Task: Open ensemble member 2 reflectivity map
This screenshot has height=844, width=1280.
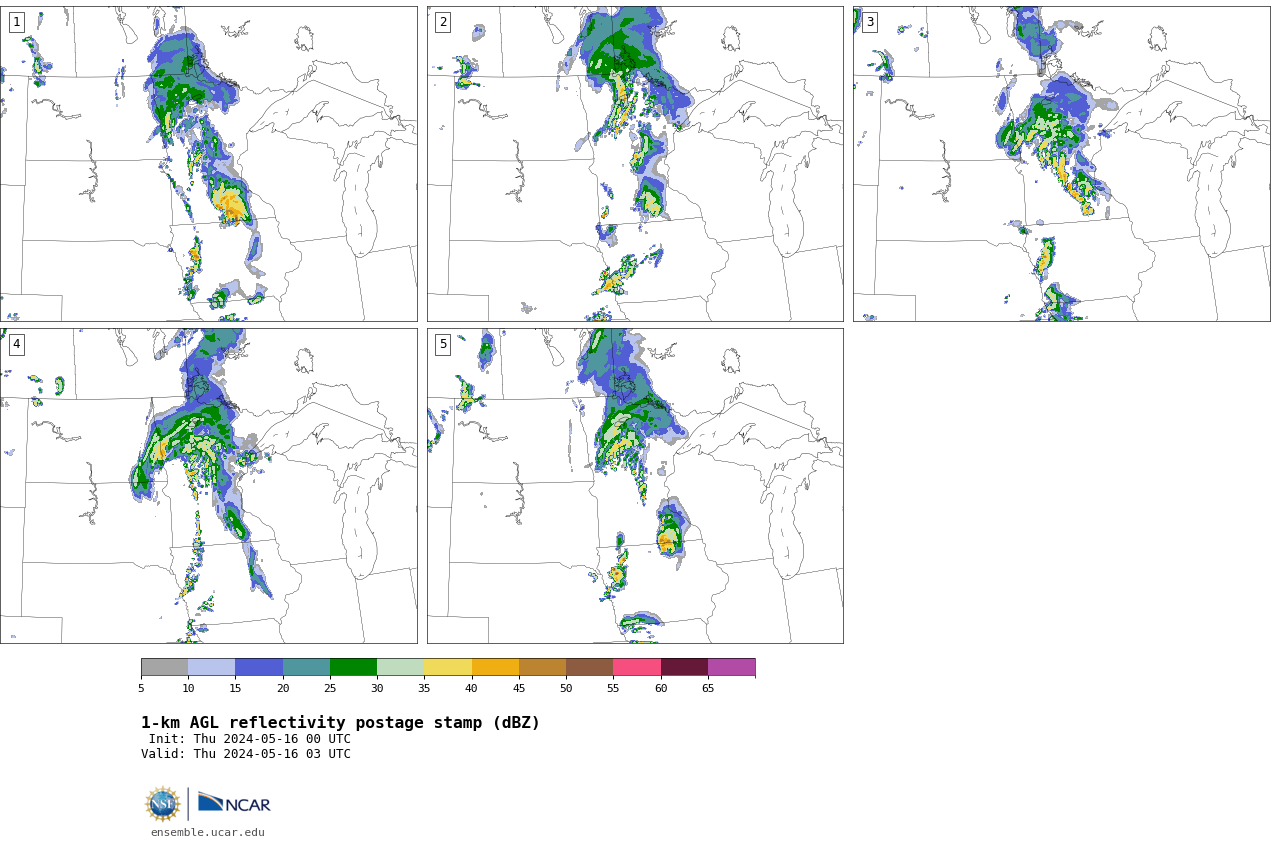Action: tap(635, 164)
